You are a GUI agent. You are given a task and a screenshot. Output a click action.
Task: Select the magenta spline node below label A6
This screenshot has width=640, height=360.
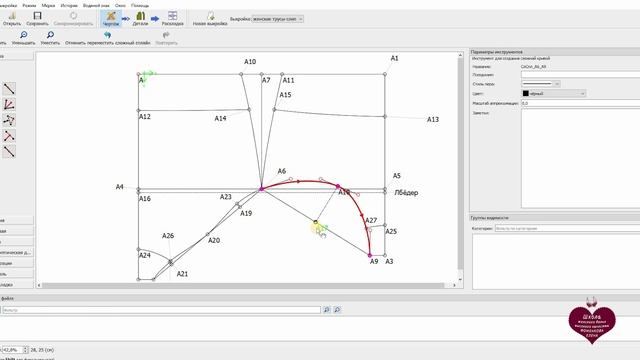click(262, 189)
